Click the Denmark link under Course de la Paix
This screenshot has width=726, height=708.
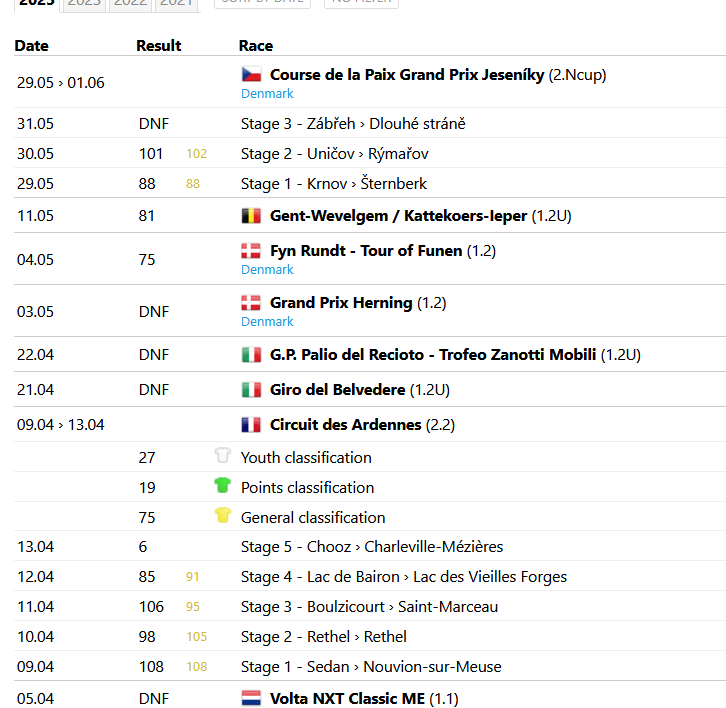coord(267,93)
